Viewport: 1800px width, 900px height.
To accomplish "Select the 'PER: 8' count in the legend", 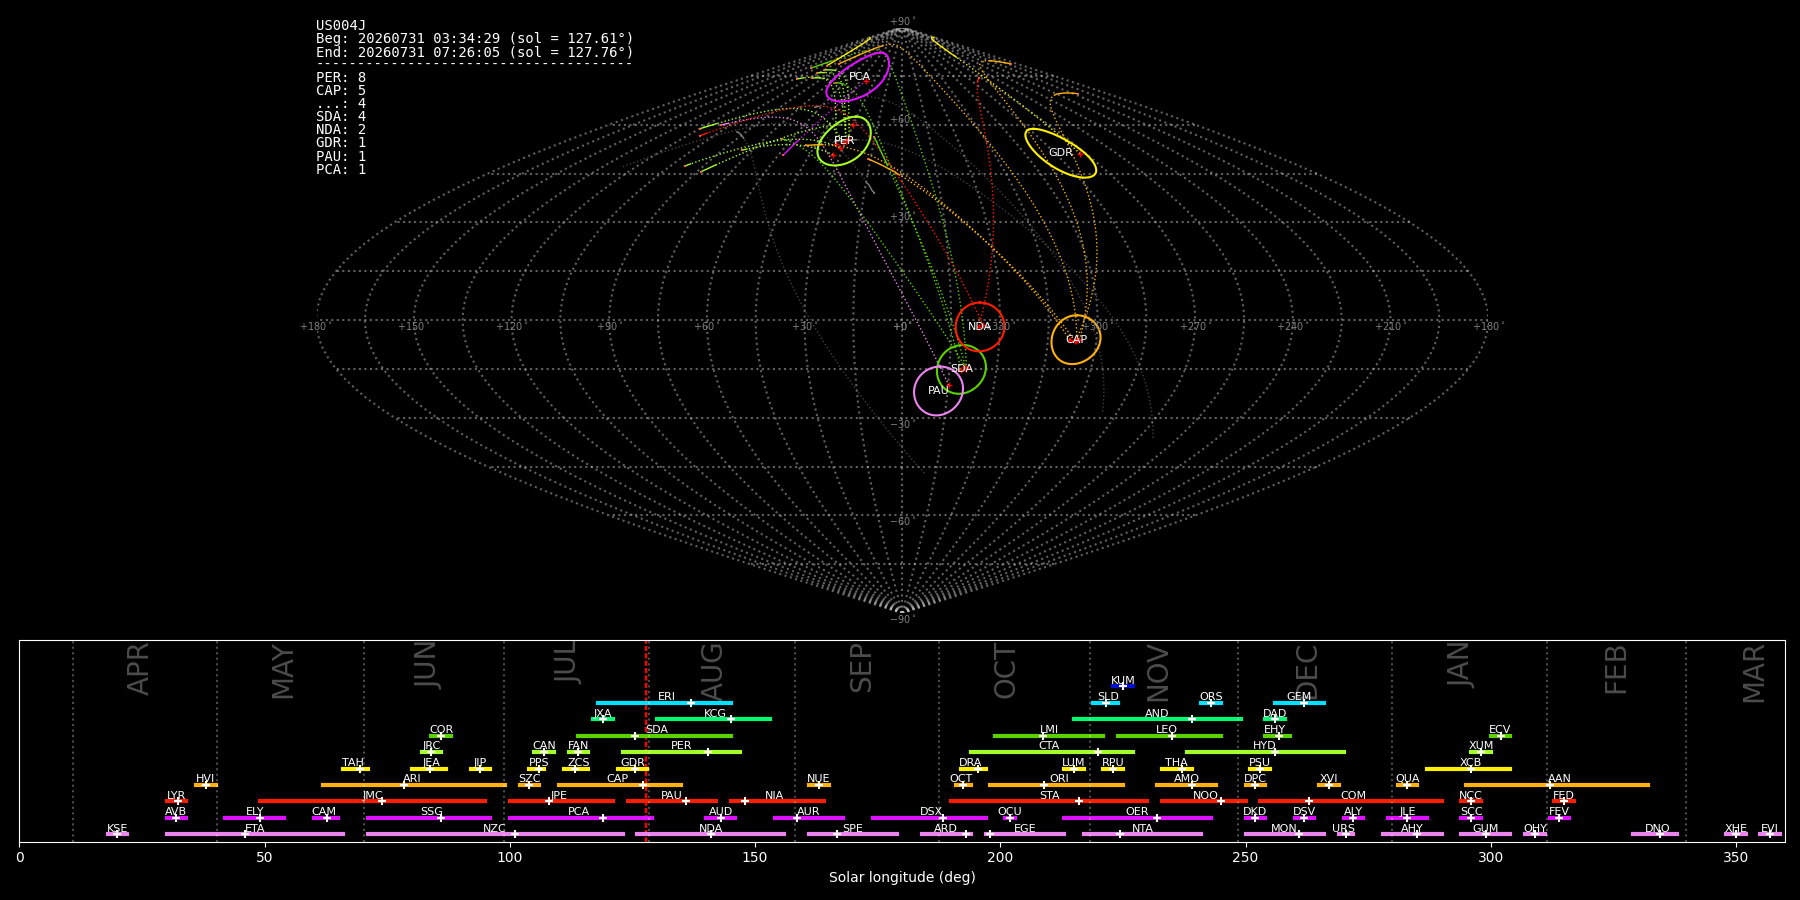I will (341, 78).
